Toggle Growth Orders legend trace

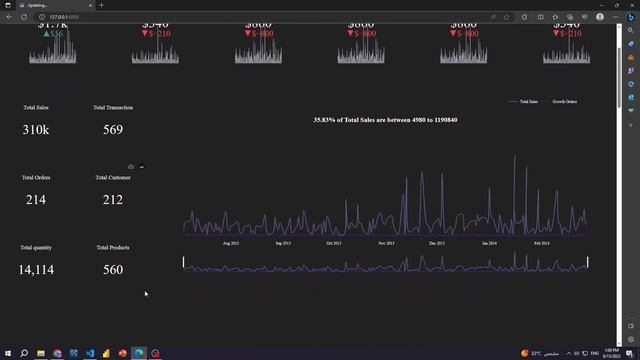(x=560, y=102)
